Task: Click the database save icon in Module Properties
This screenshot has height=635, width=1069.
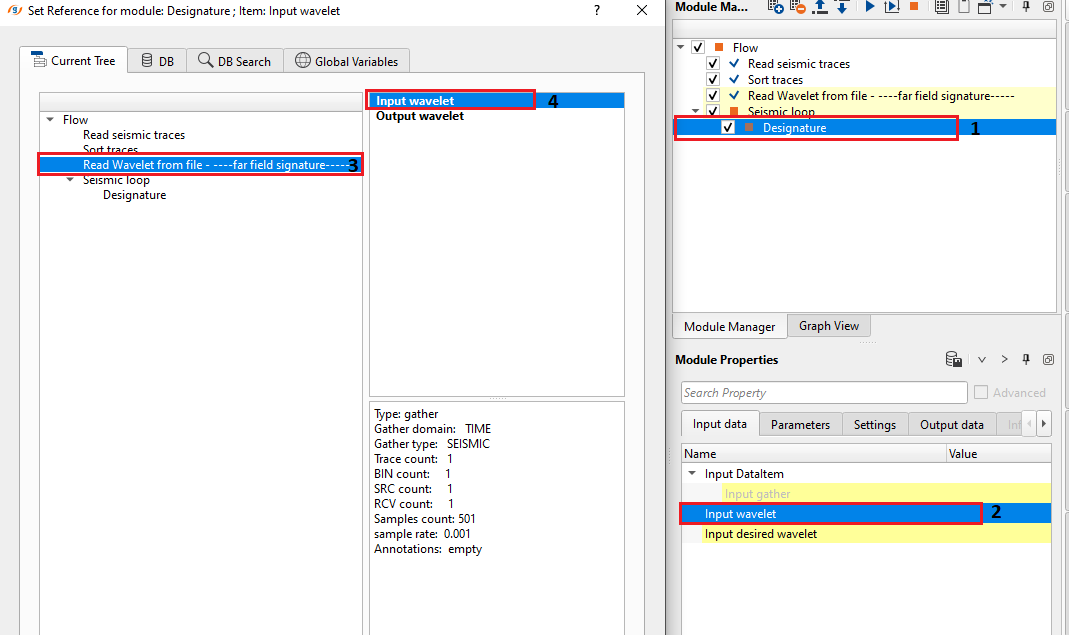Action: 953,360
